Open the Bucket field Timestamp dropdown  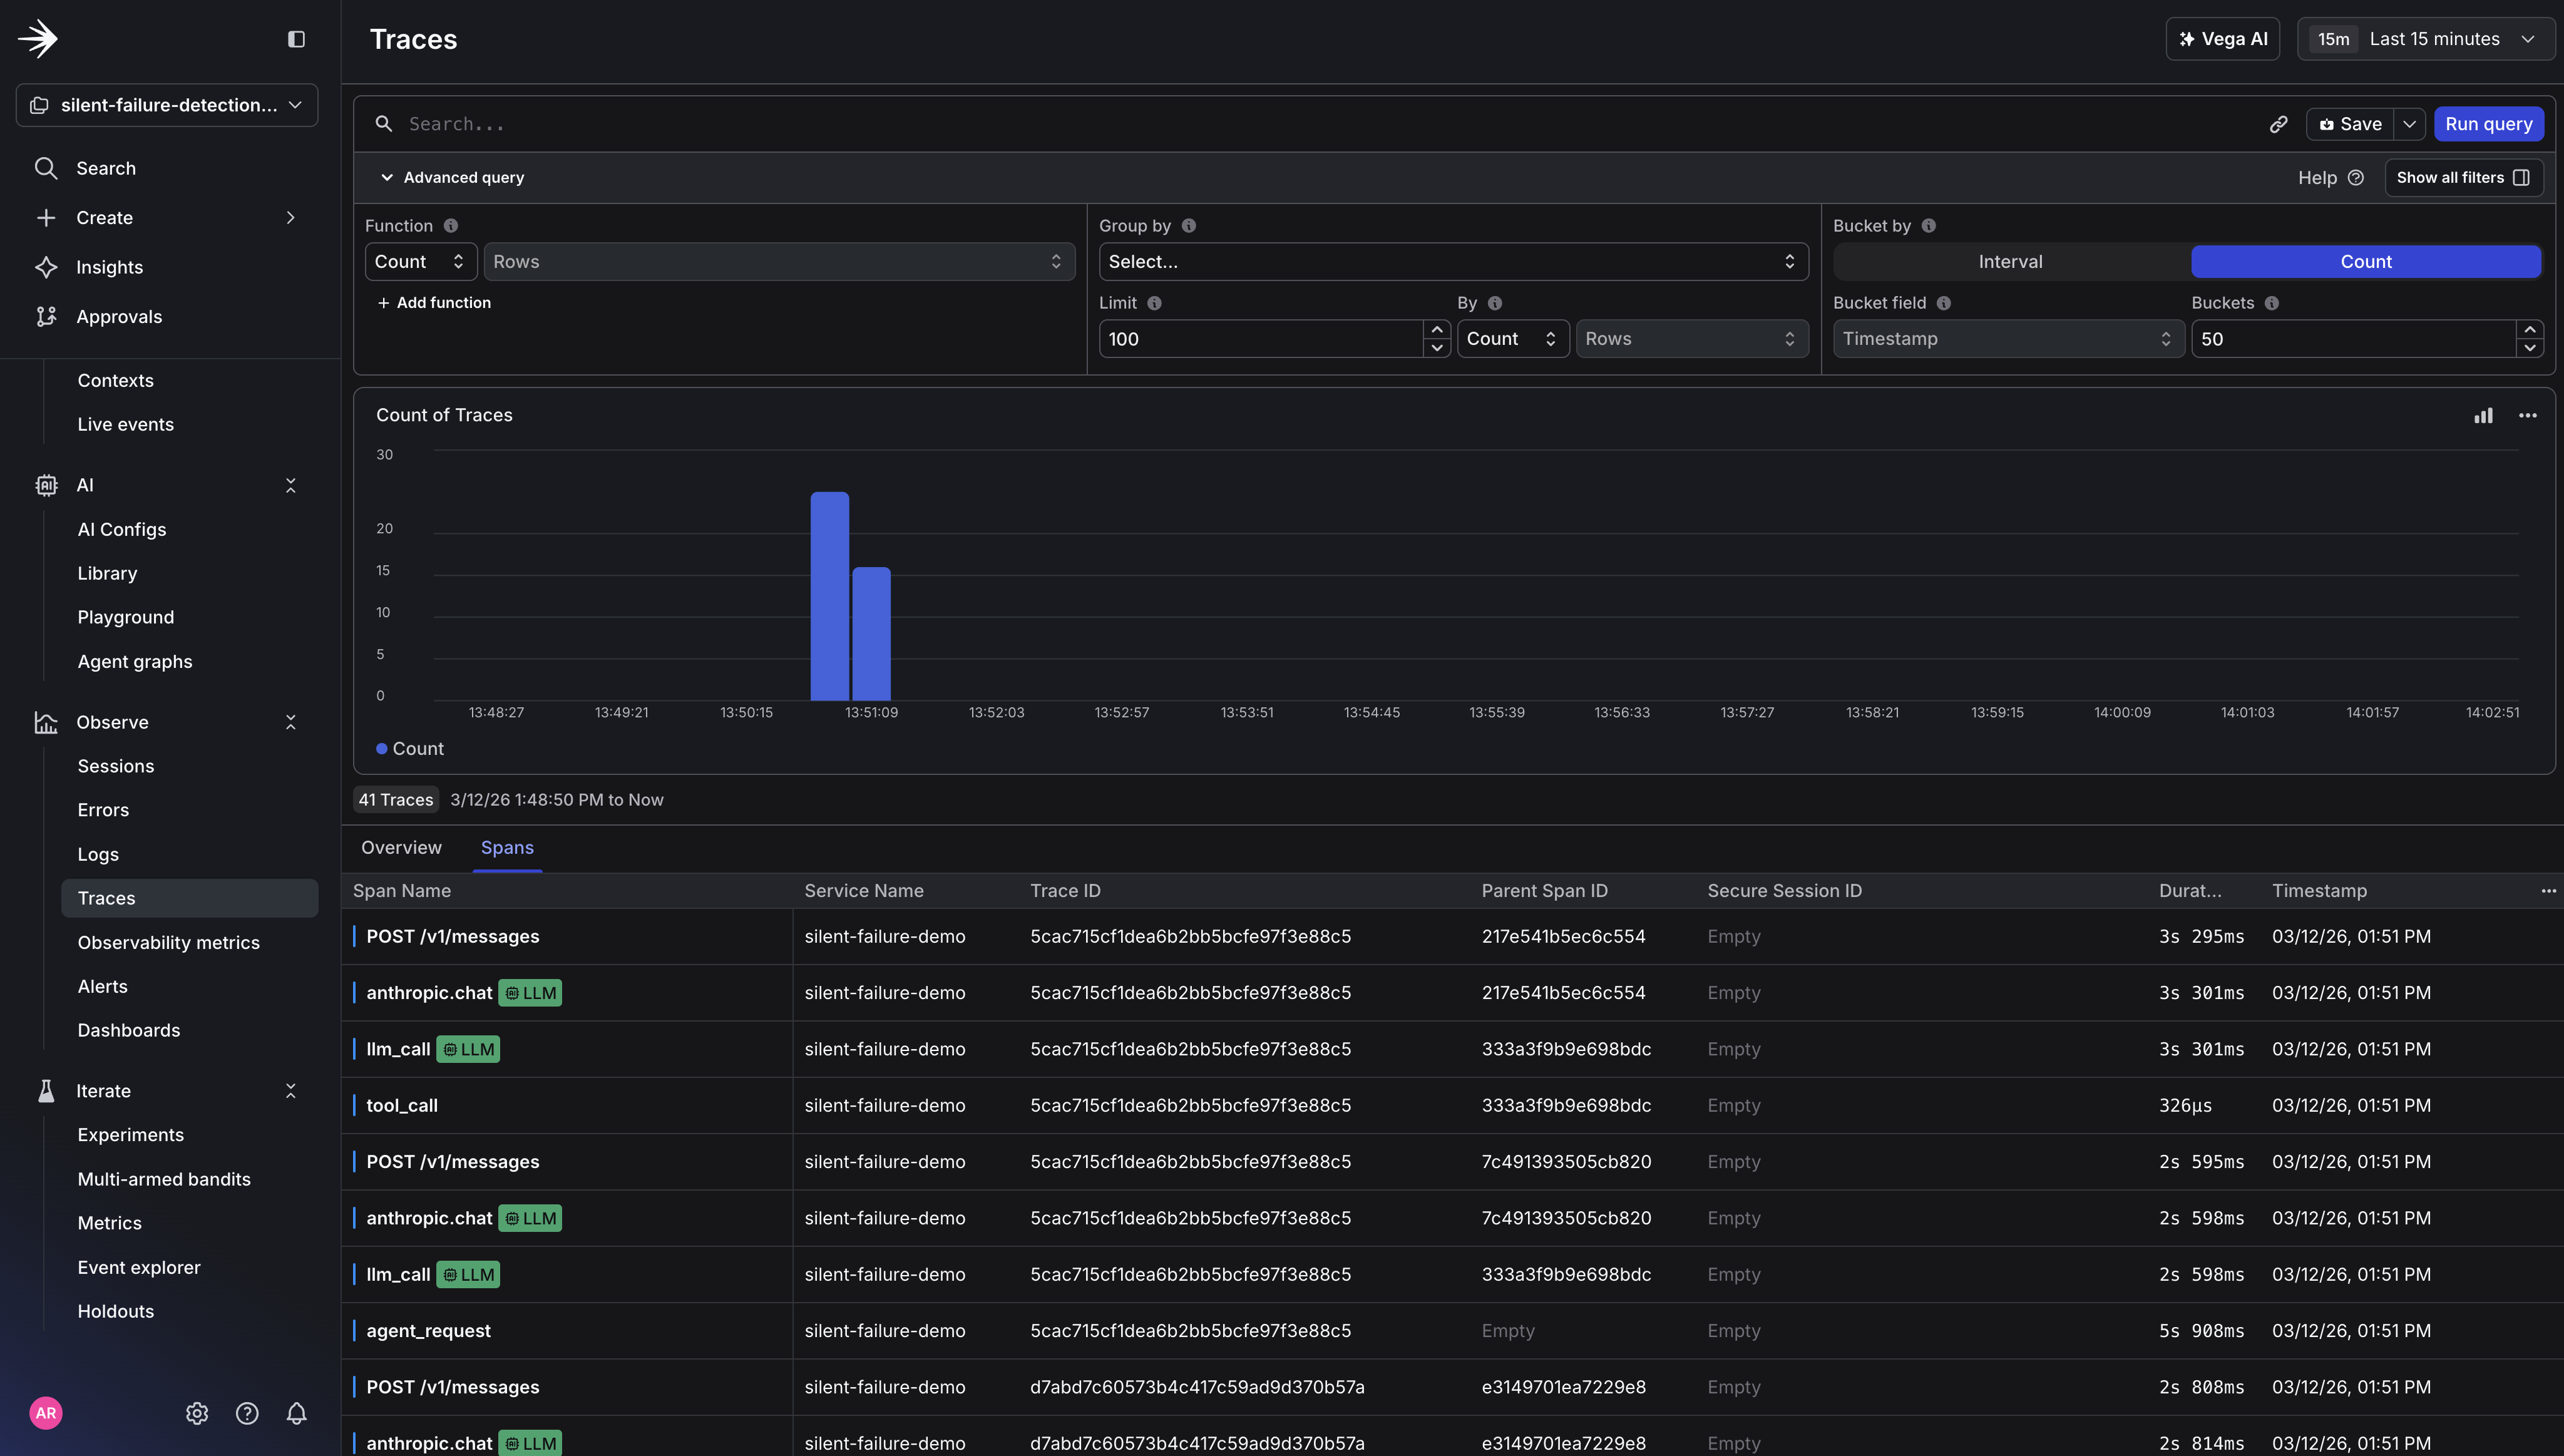tap(2007, 338)
